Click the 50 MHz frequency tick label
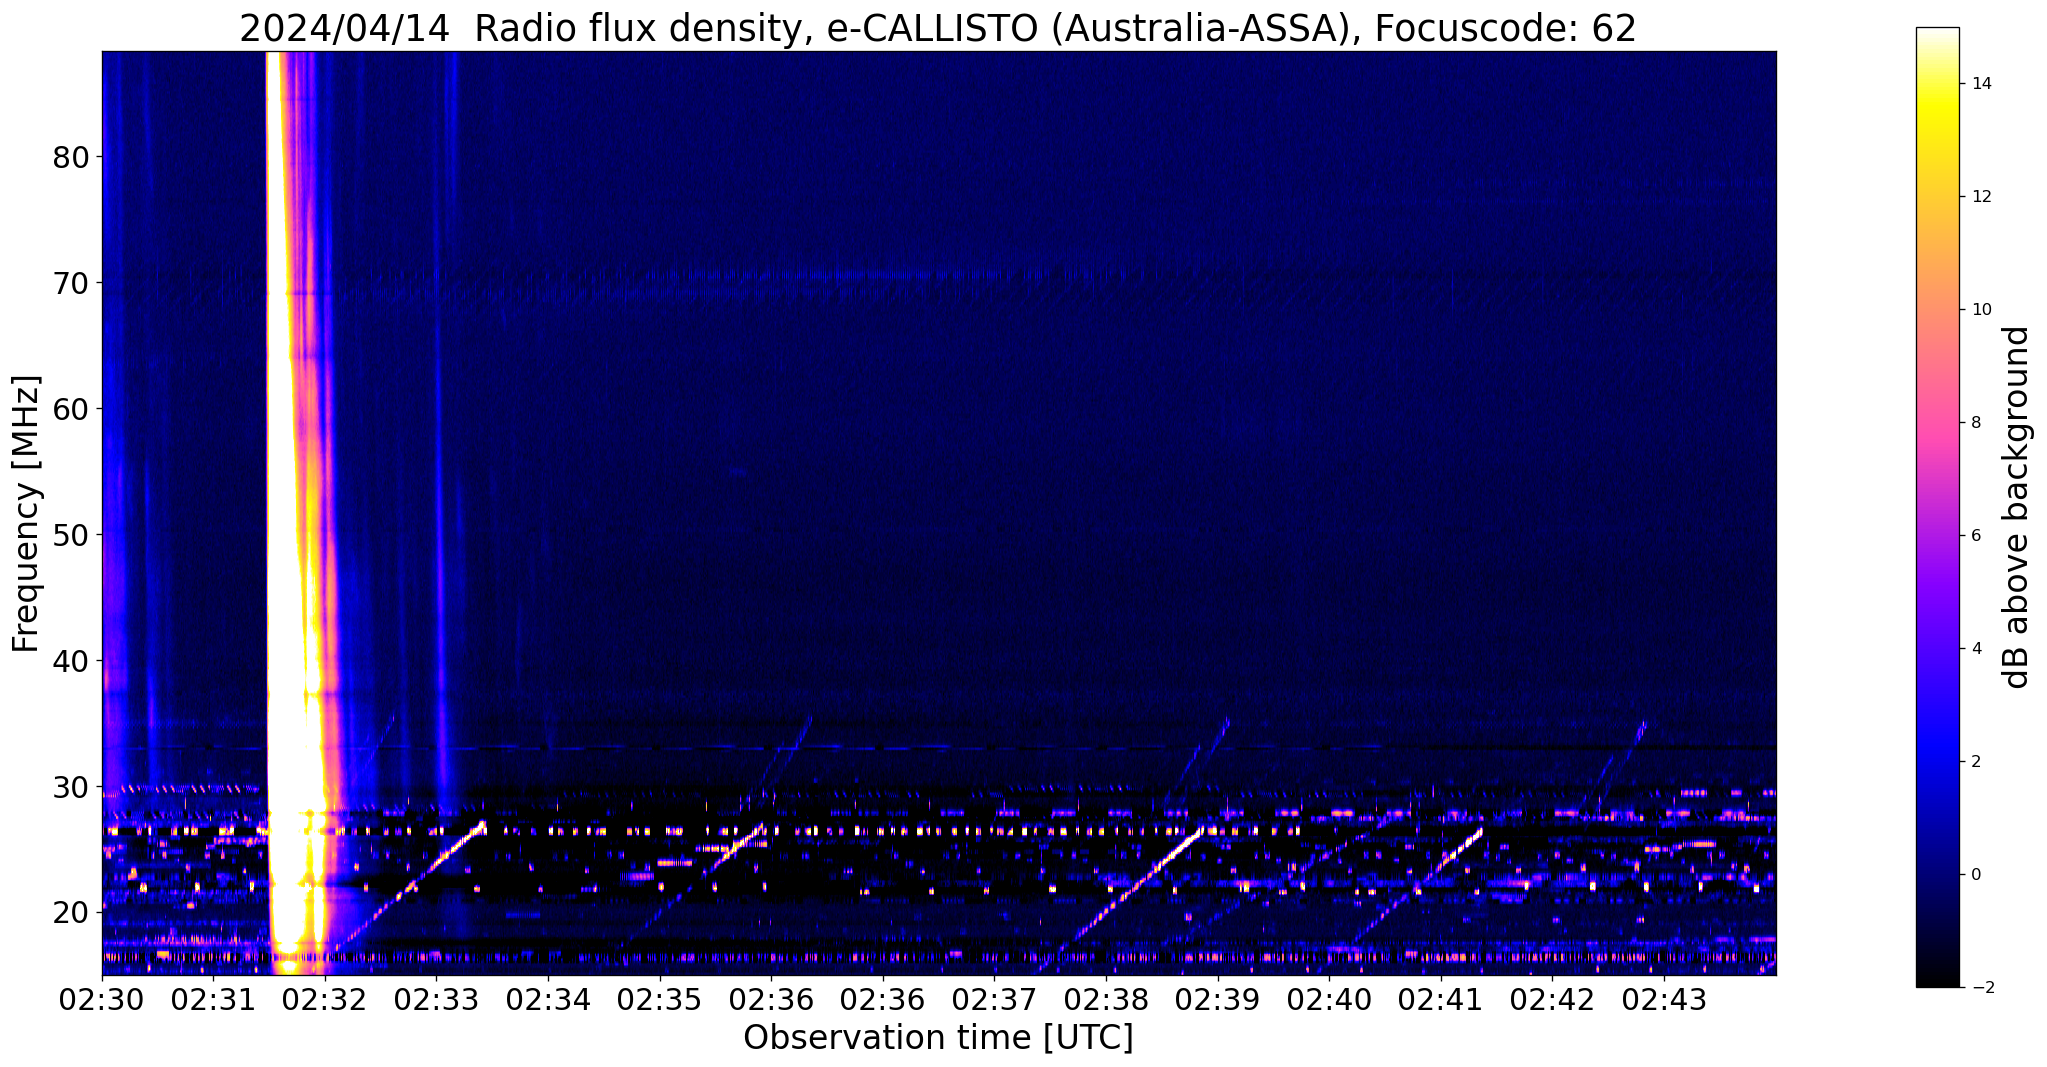 [70, 536]
